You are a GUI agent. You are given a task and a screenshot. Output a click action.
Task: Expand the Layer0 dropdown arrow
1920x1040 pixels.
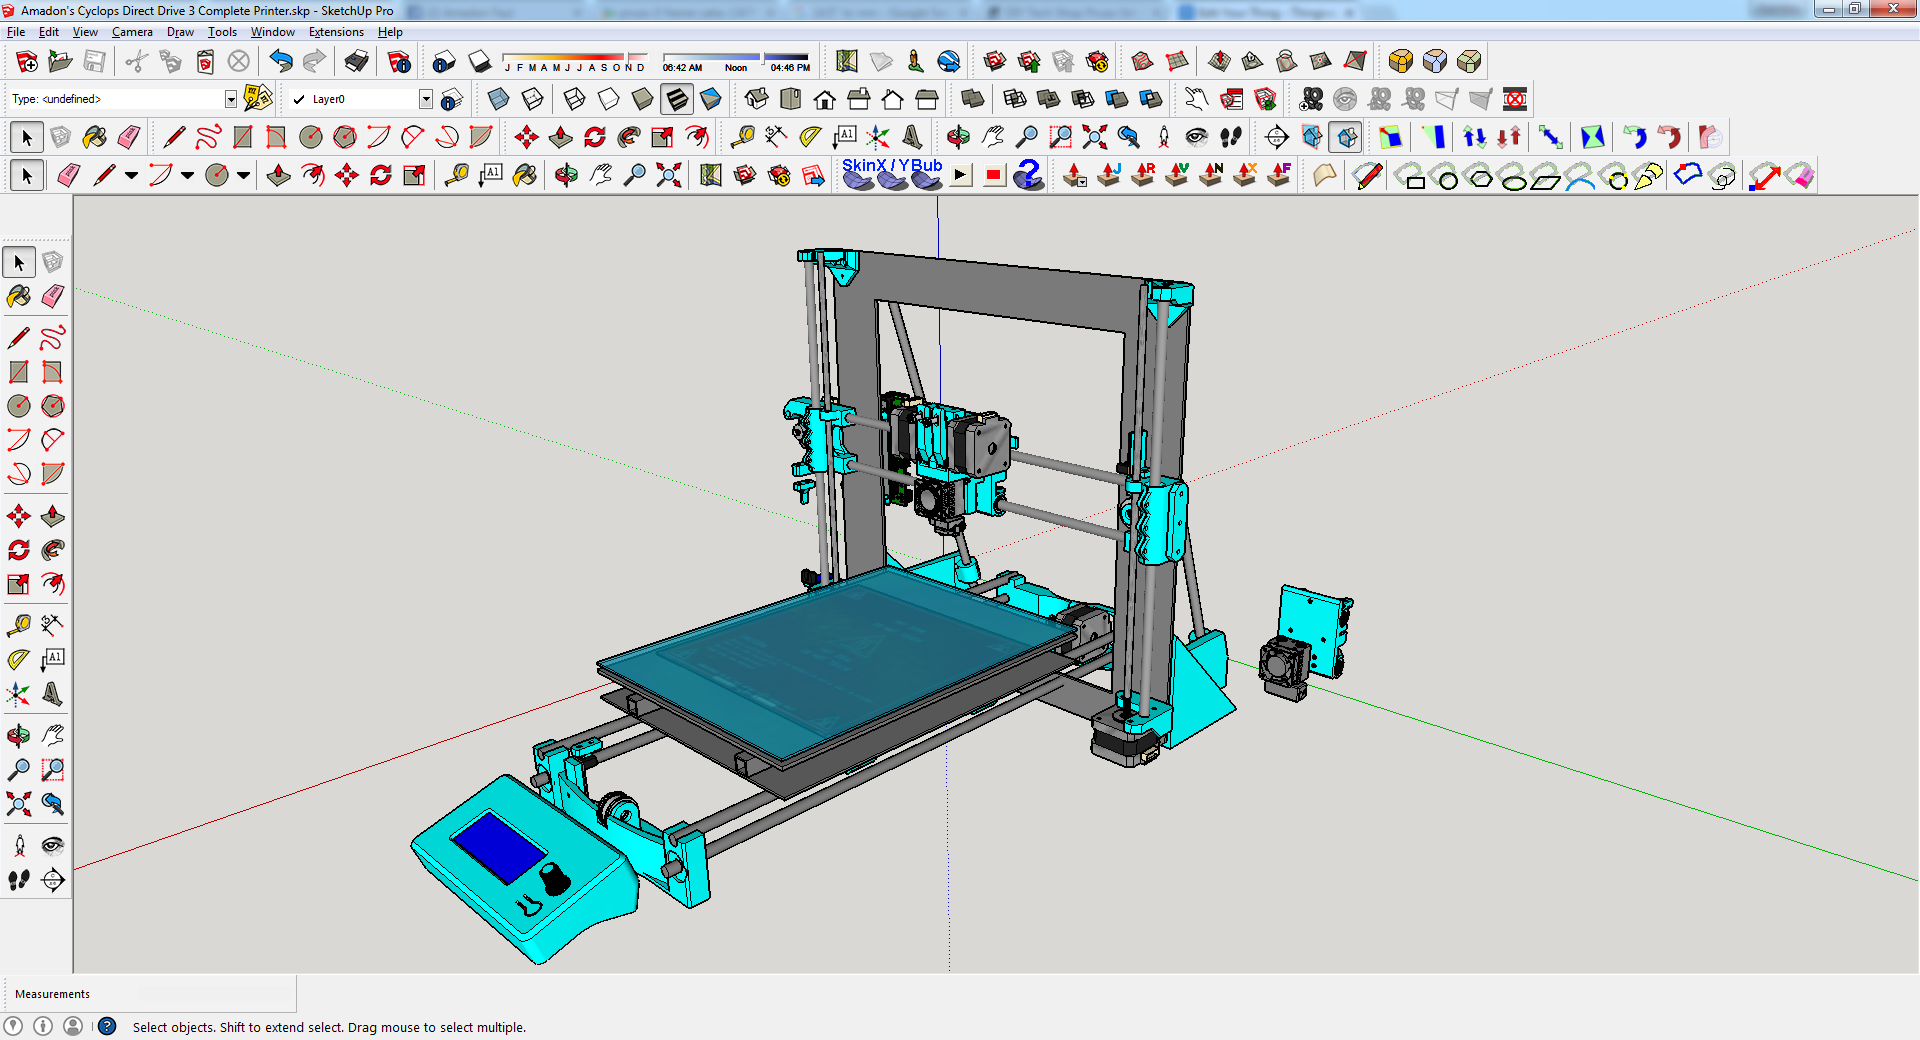(426, 99)
